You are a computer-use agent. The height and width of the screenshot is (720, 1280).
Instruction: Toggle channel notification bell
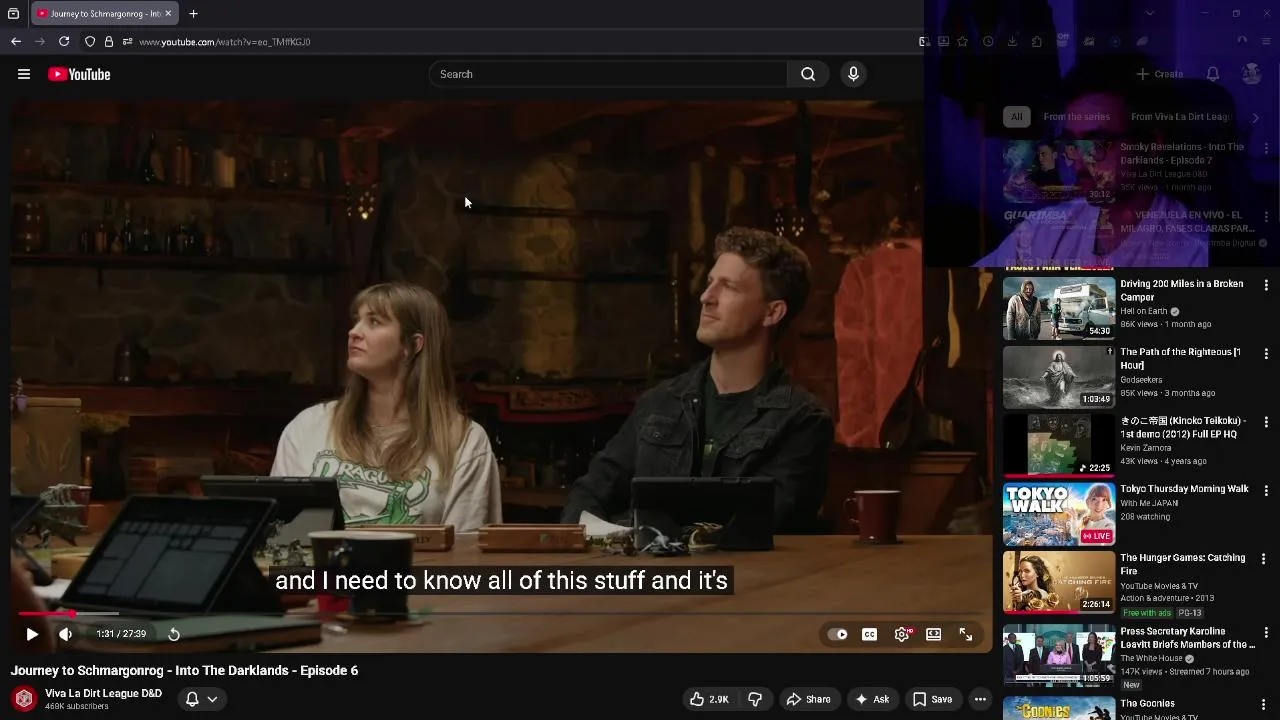[x=192, y=699]
